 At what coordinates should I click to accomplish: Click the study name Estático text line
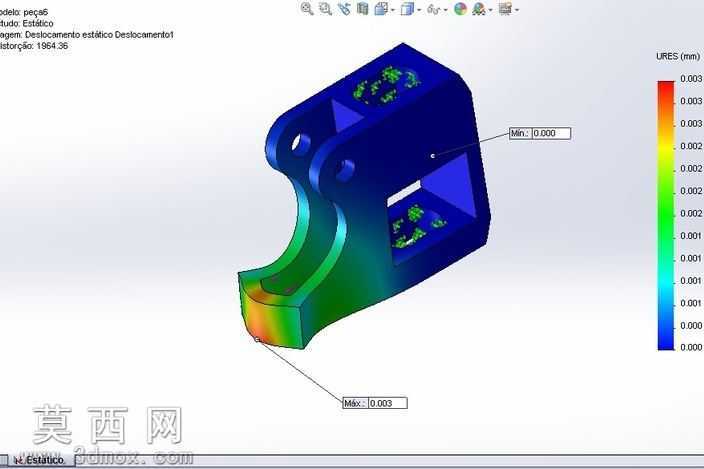pyautogui.click(x=27, y=23)
